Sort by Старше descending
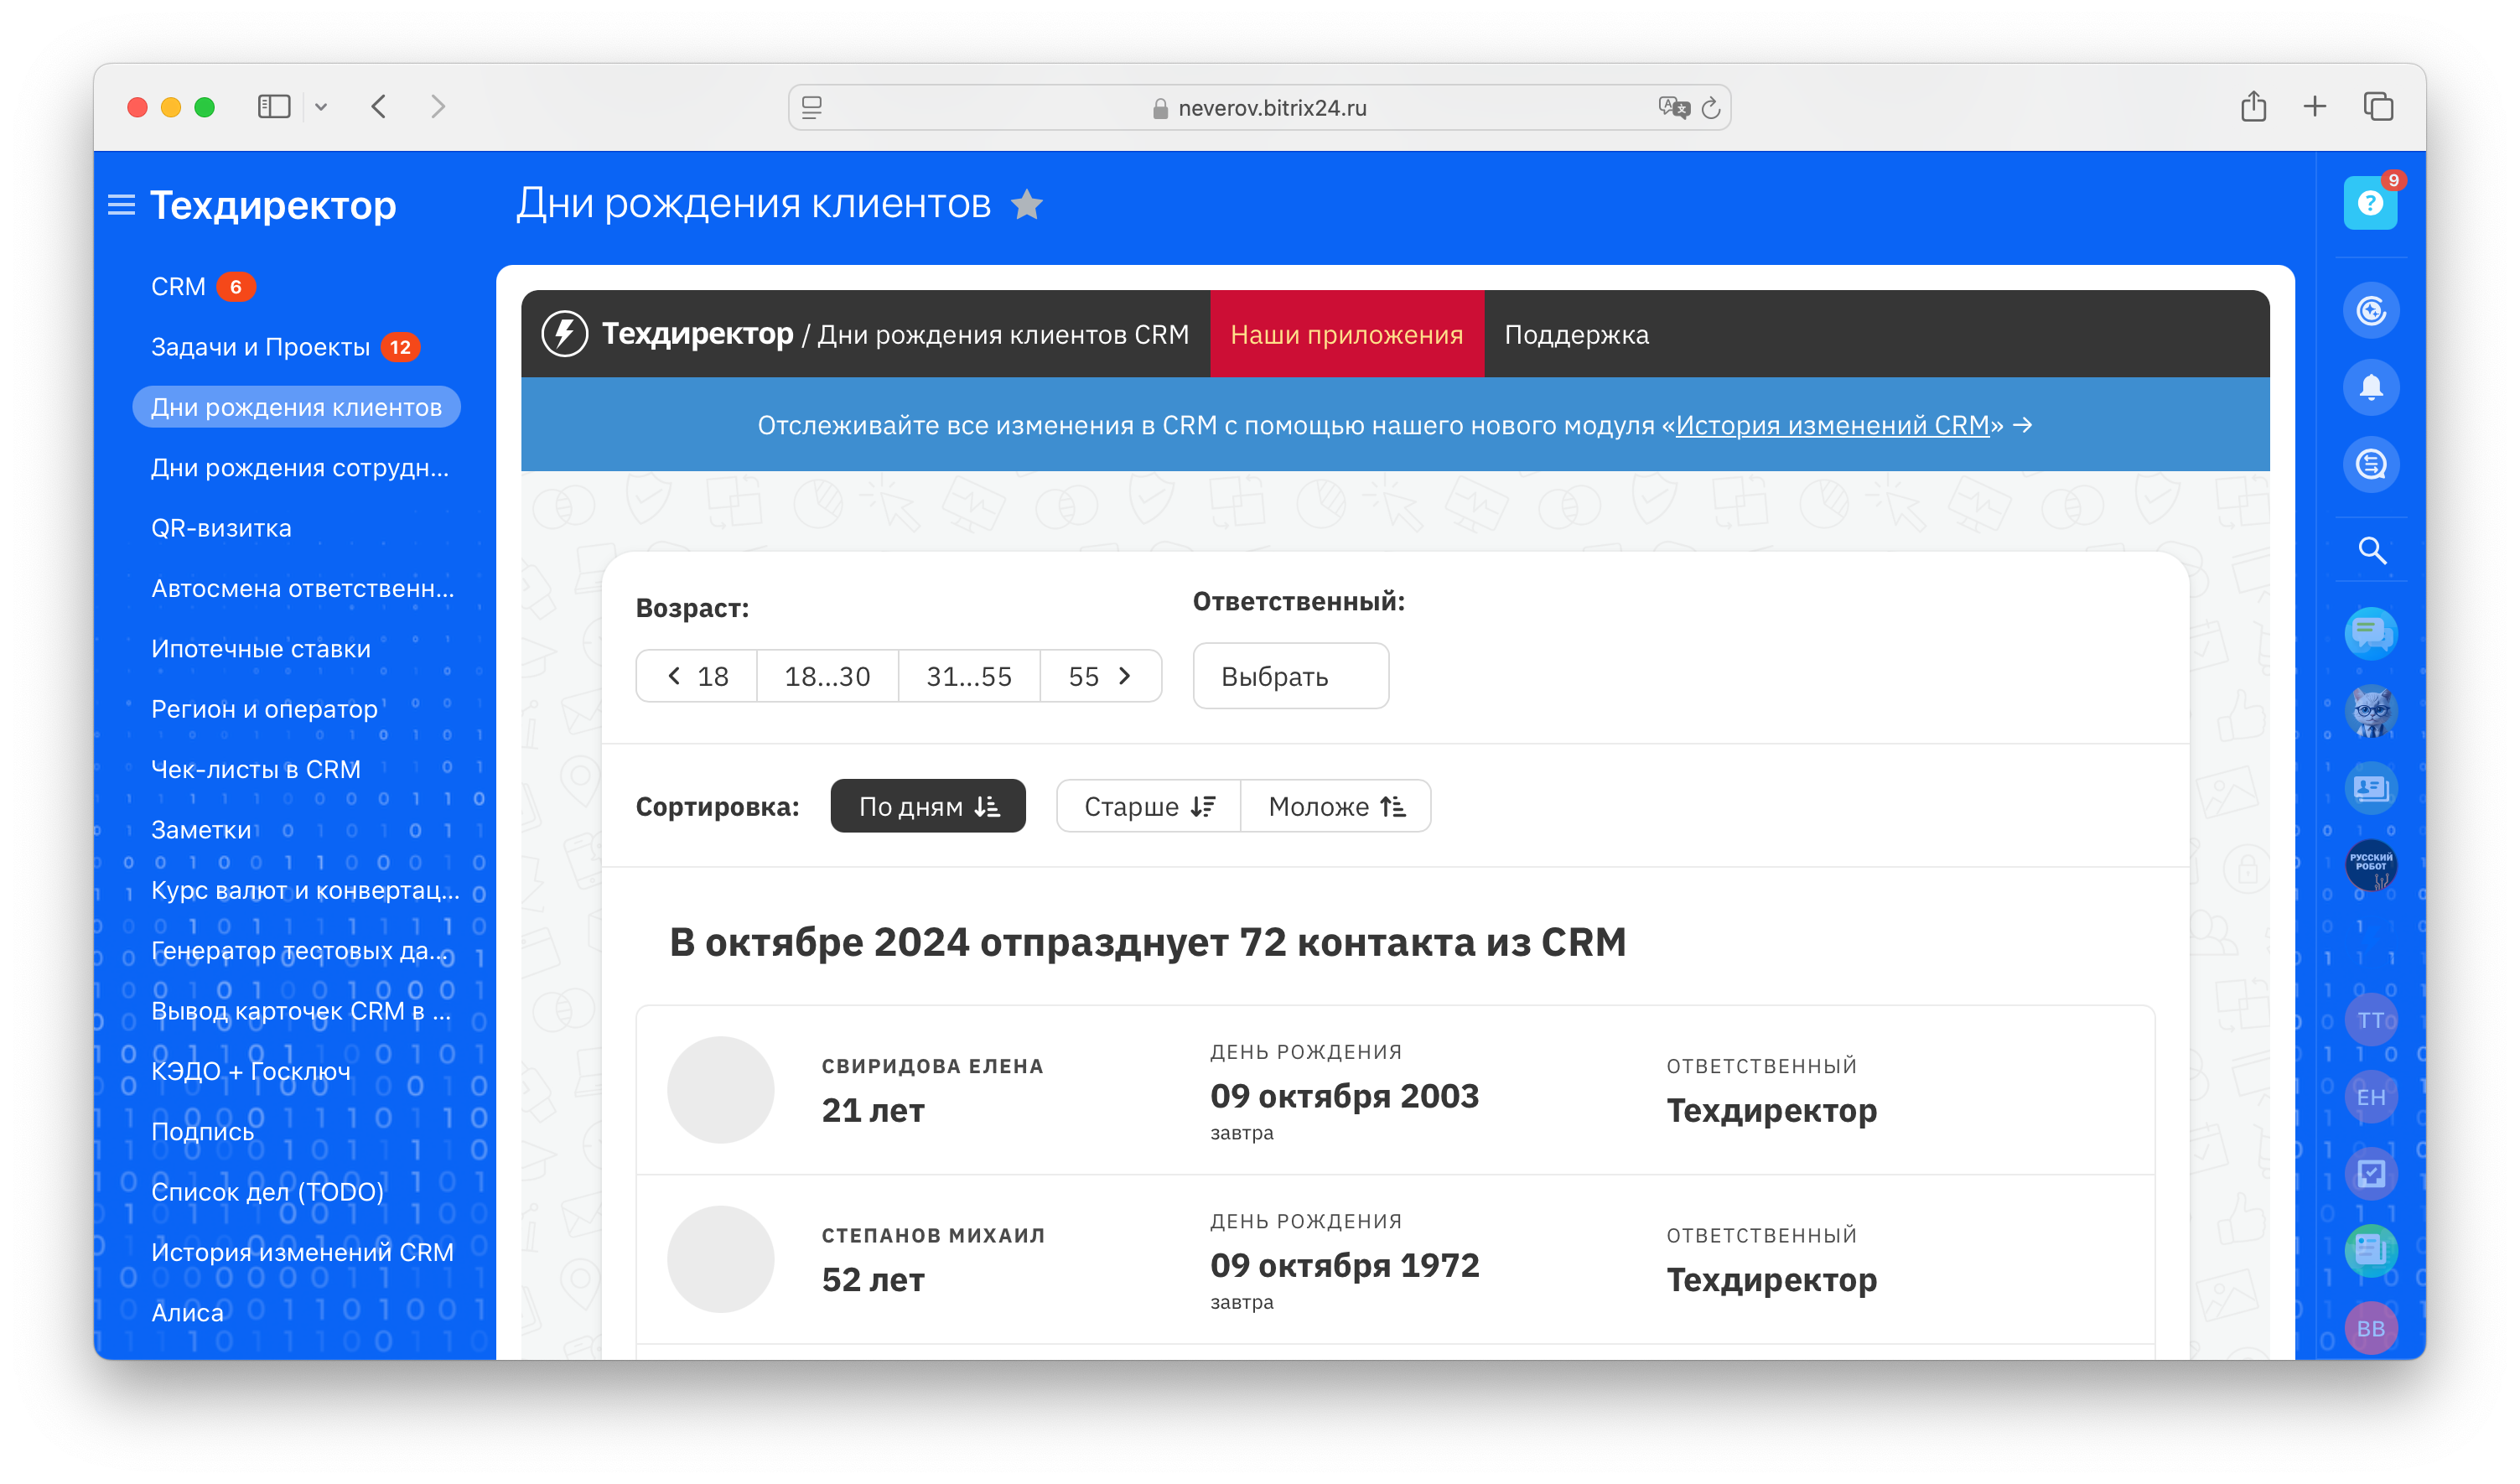This screenshot has width=2520, height=1484. [x=1148, y=806]
